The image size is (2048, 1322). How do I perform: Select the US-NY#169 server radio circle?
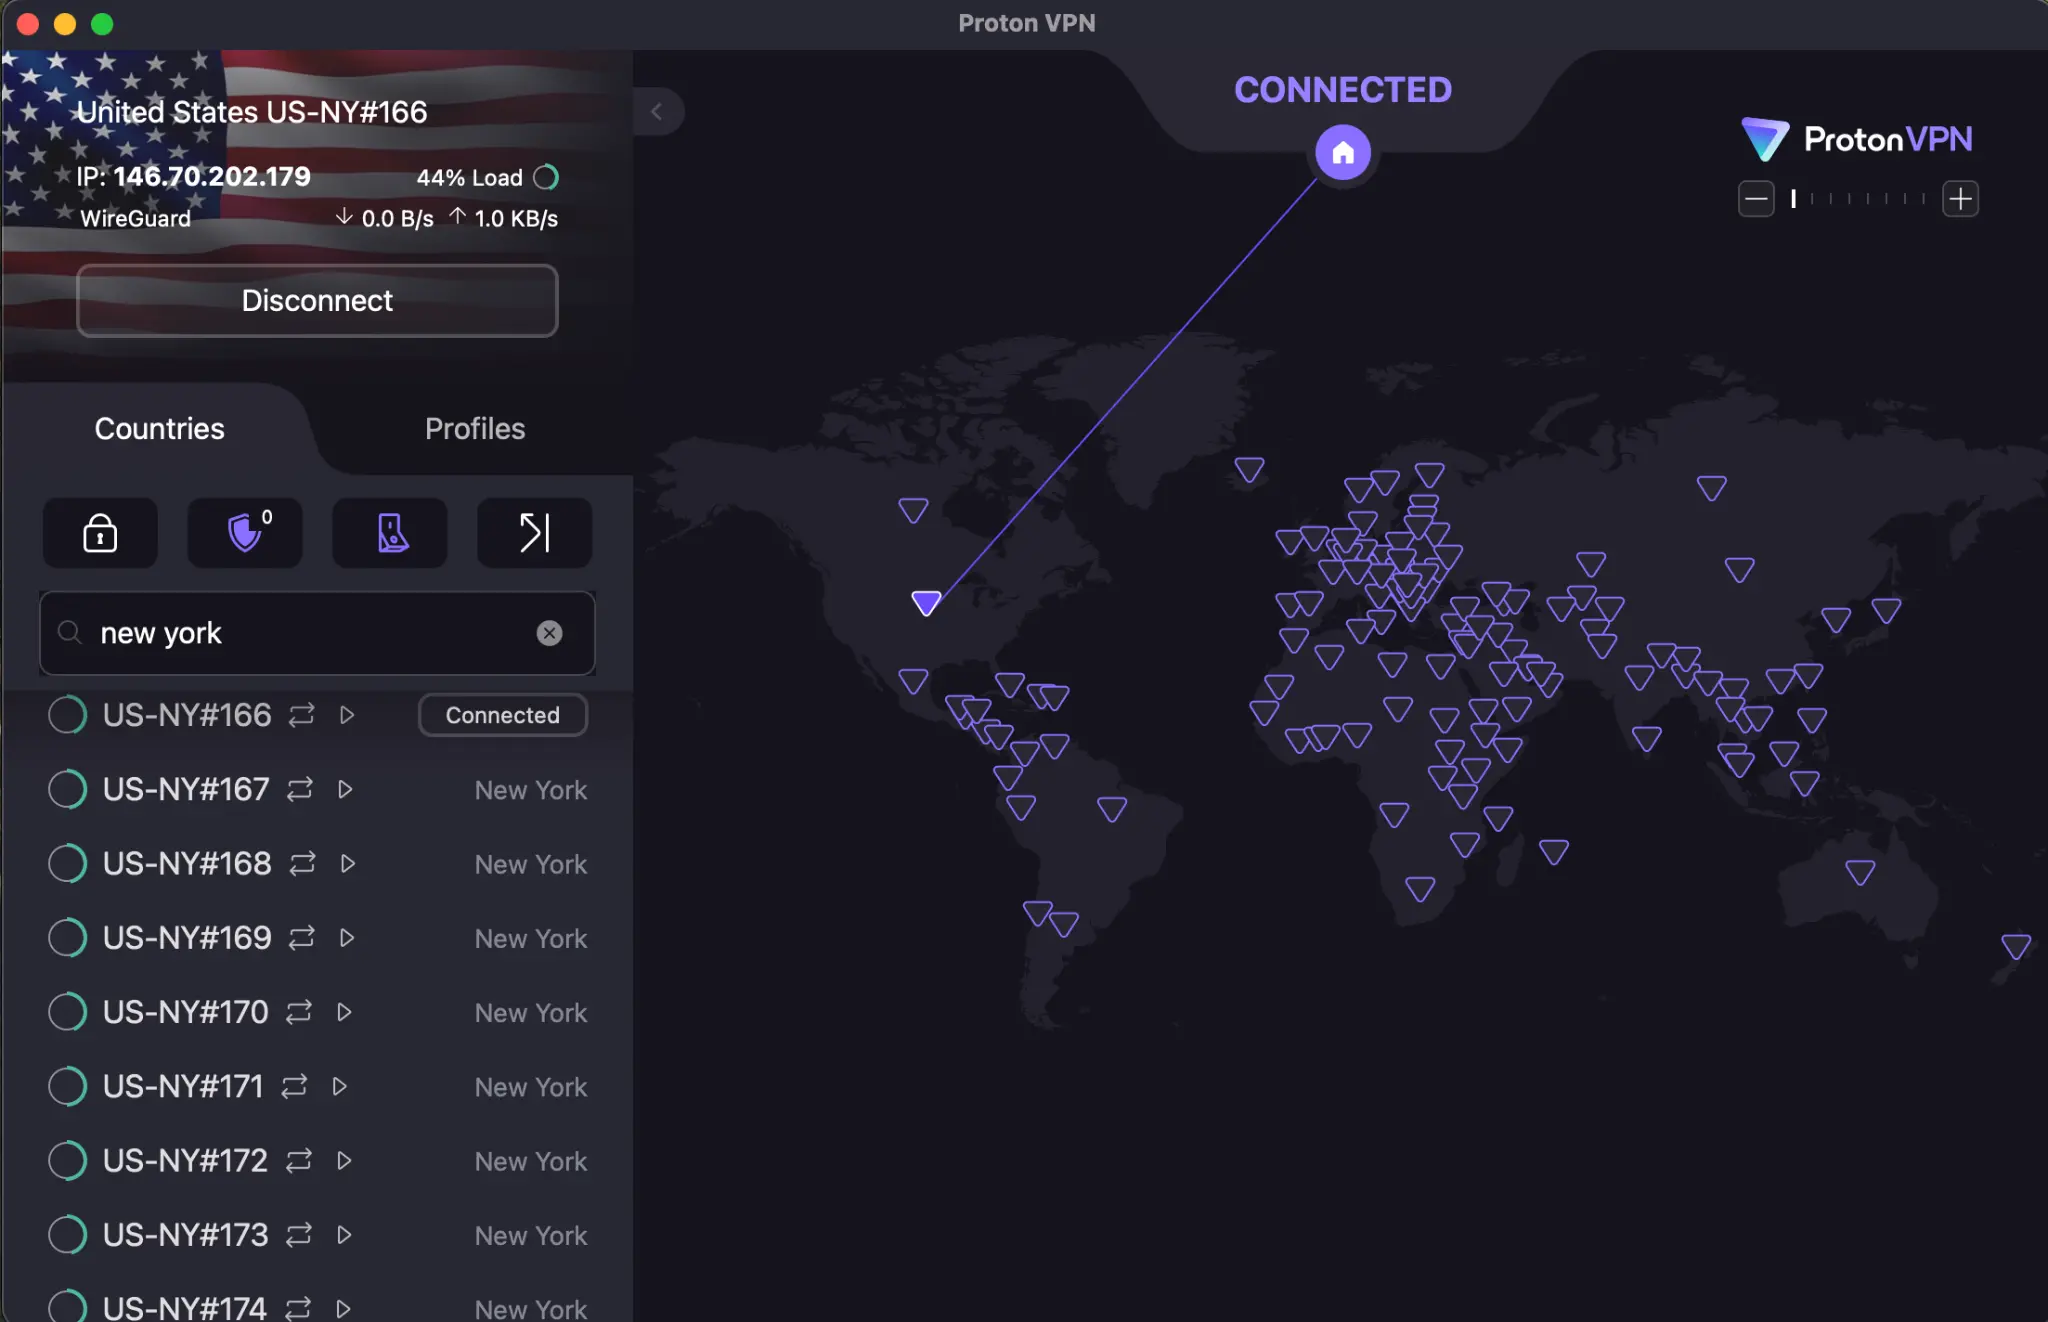67,937
